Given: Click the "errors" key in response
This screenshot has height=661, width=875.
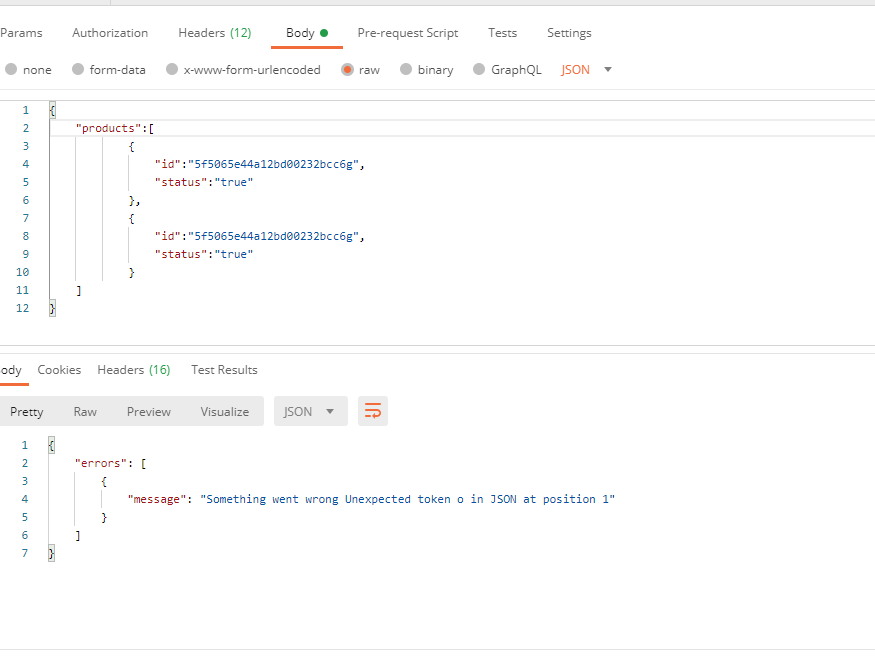Looking at the screenshot, I should coord(100,463).
